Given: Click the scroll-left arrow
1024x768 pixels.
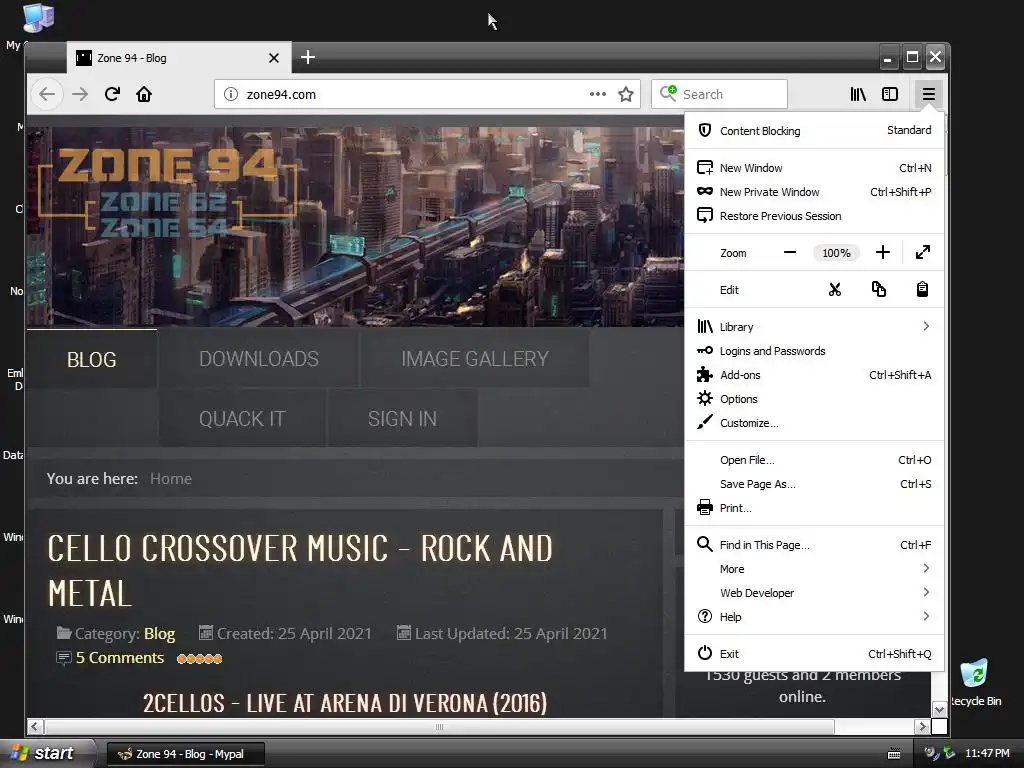Looking at the screenshot, I should [35, 727].
